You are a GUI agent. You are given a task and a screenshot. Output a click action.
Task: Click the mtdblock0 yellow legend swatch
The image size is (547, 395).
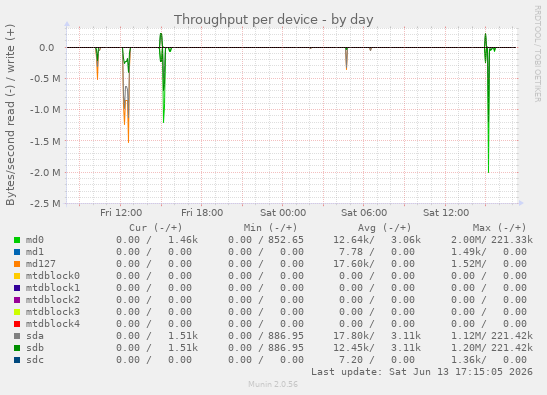tap(17, 276)
